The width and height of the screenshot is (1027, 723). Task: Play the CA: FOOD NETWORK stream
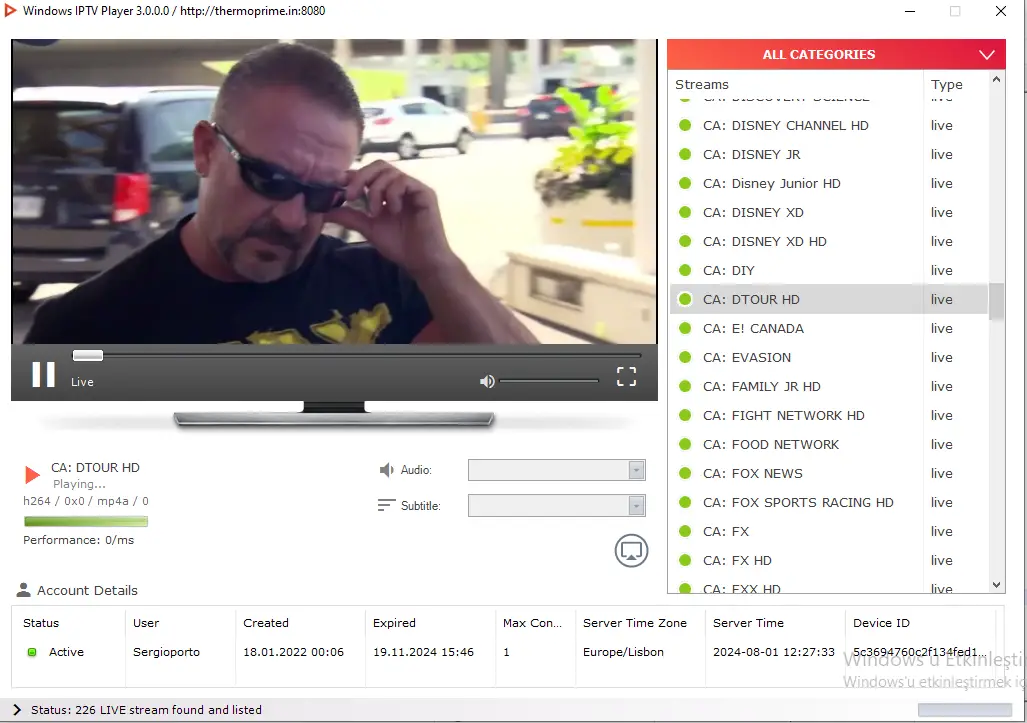[x=829, y=444]
